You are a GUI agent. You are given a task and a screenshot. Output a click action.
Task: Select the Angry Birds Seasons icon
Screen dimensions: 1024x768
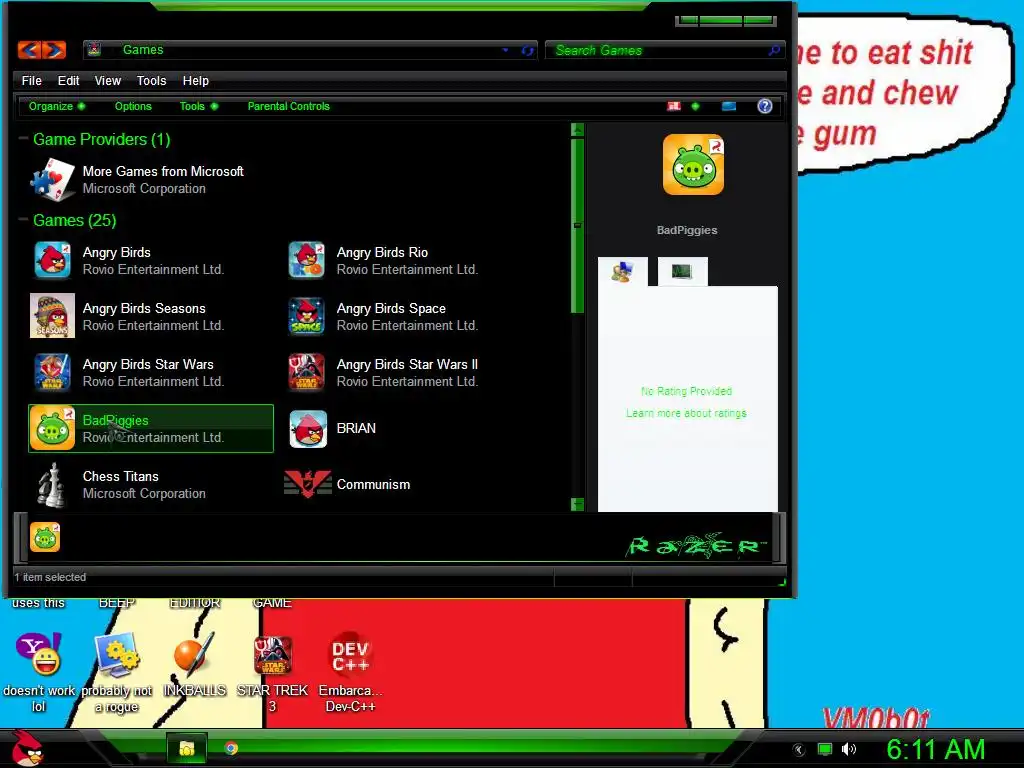coord(52,316)
